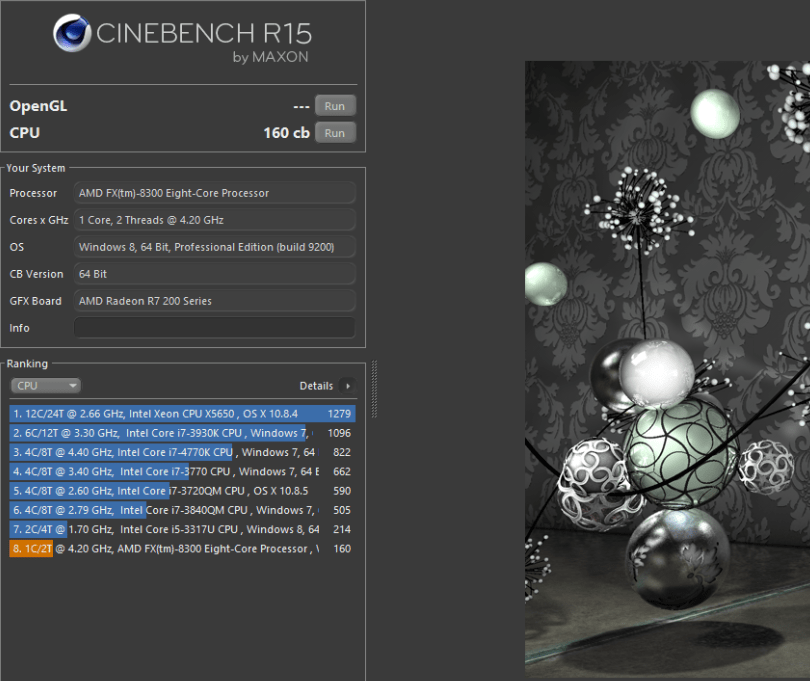Select the OS field Windows 8
Viewport: 810px width, 681px height.
pos(214,247)
